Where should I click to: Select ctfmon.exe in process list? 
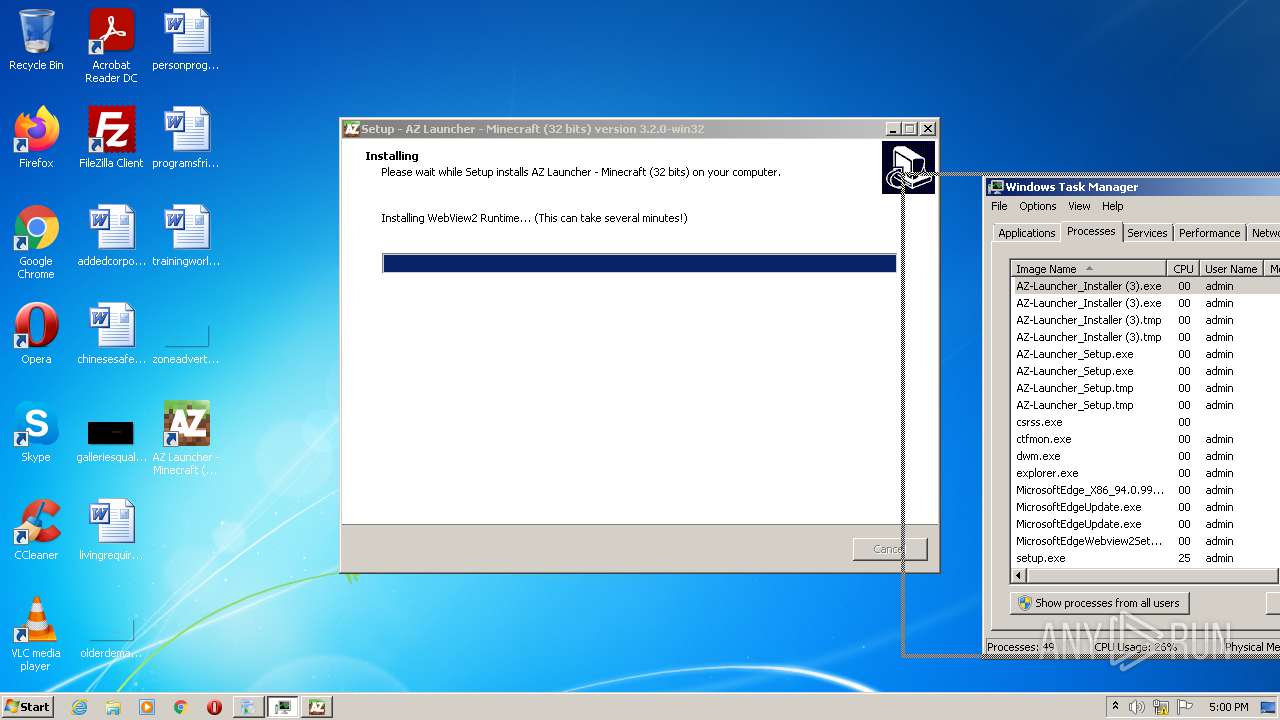tap(1145, 439)
